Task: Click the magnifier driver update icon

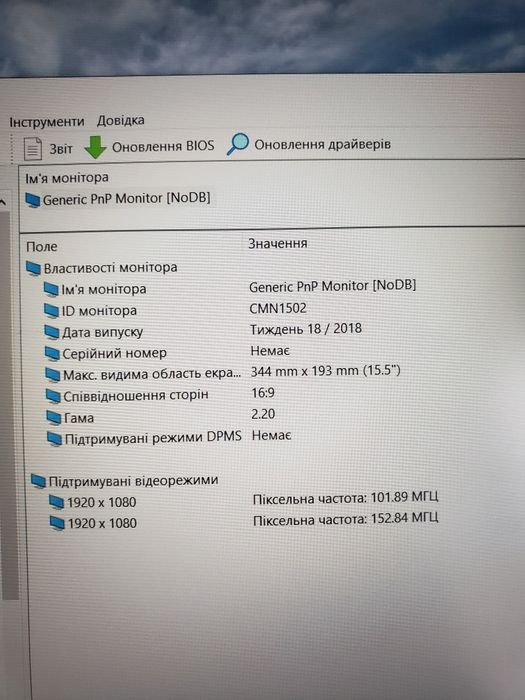Action: 237,144
